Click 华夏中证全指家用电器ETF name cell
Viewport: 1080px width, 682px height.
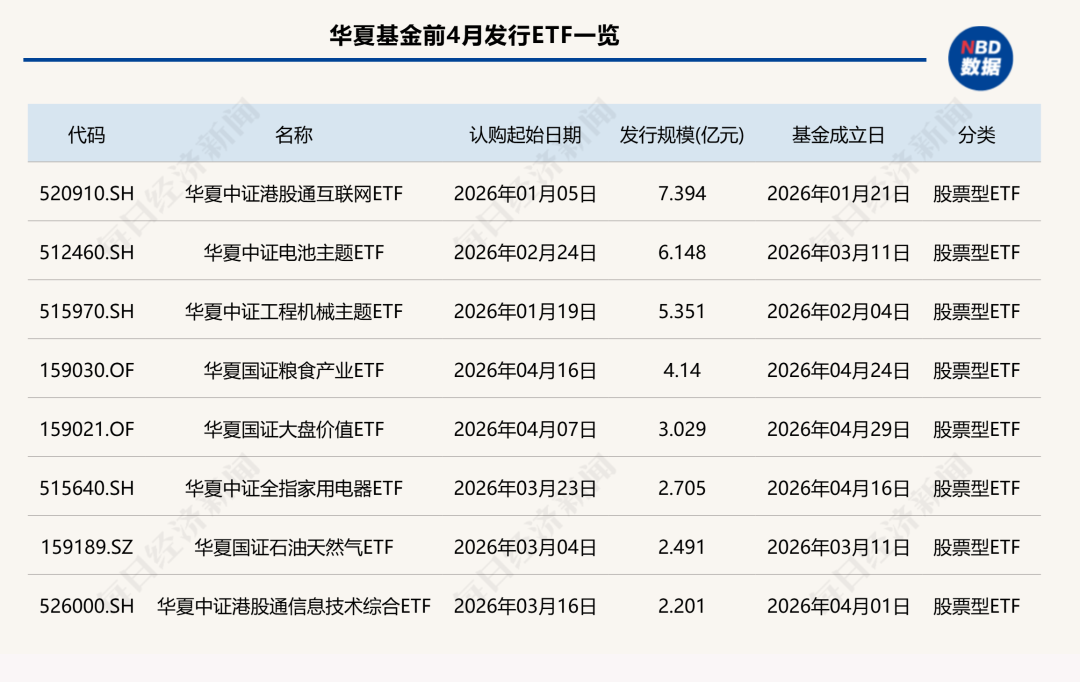click(x=293, y=488)
